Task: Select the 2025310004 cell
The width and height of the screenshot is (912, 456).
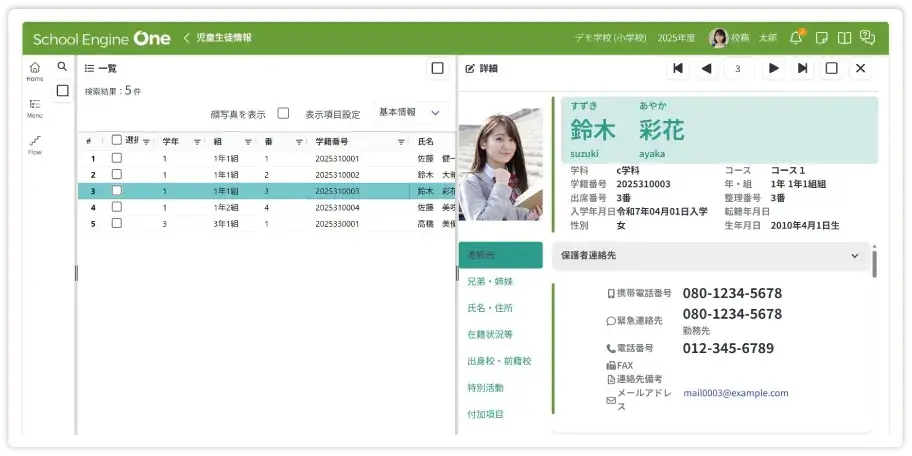Action: tap(337, 207)
